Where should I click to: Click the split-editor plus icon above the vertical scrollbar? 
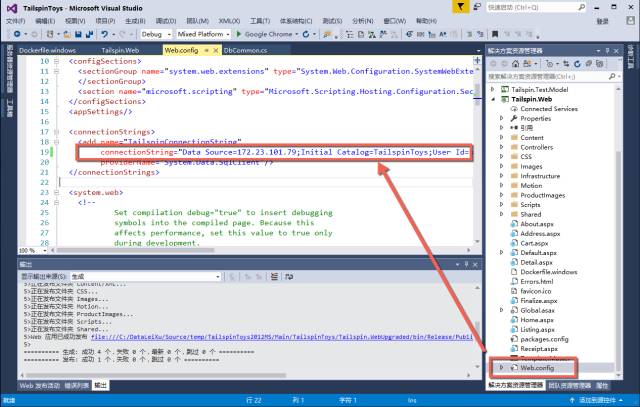477,60
